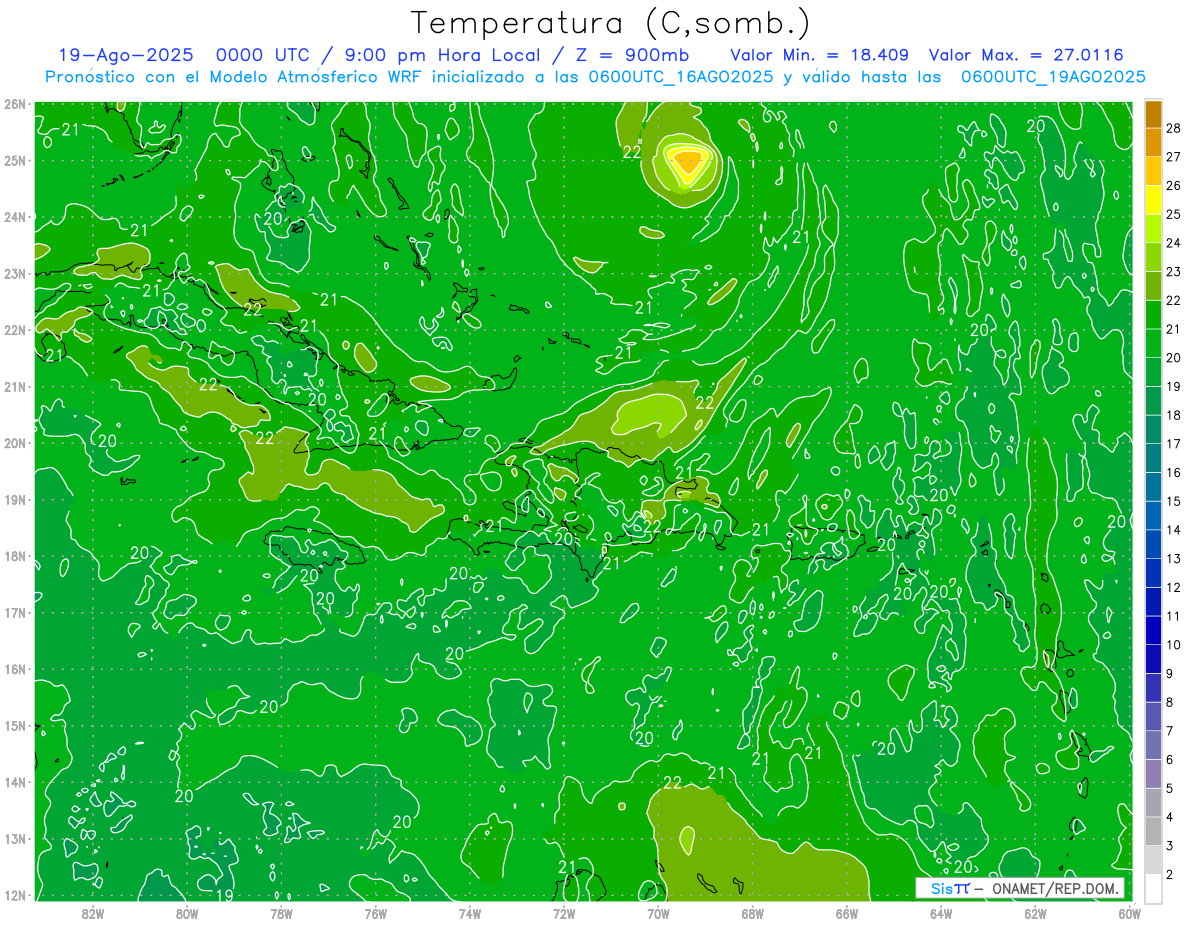Click the "0600UTC_16AGO2025" initialization time

point(681,77)
